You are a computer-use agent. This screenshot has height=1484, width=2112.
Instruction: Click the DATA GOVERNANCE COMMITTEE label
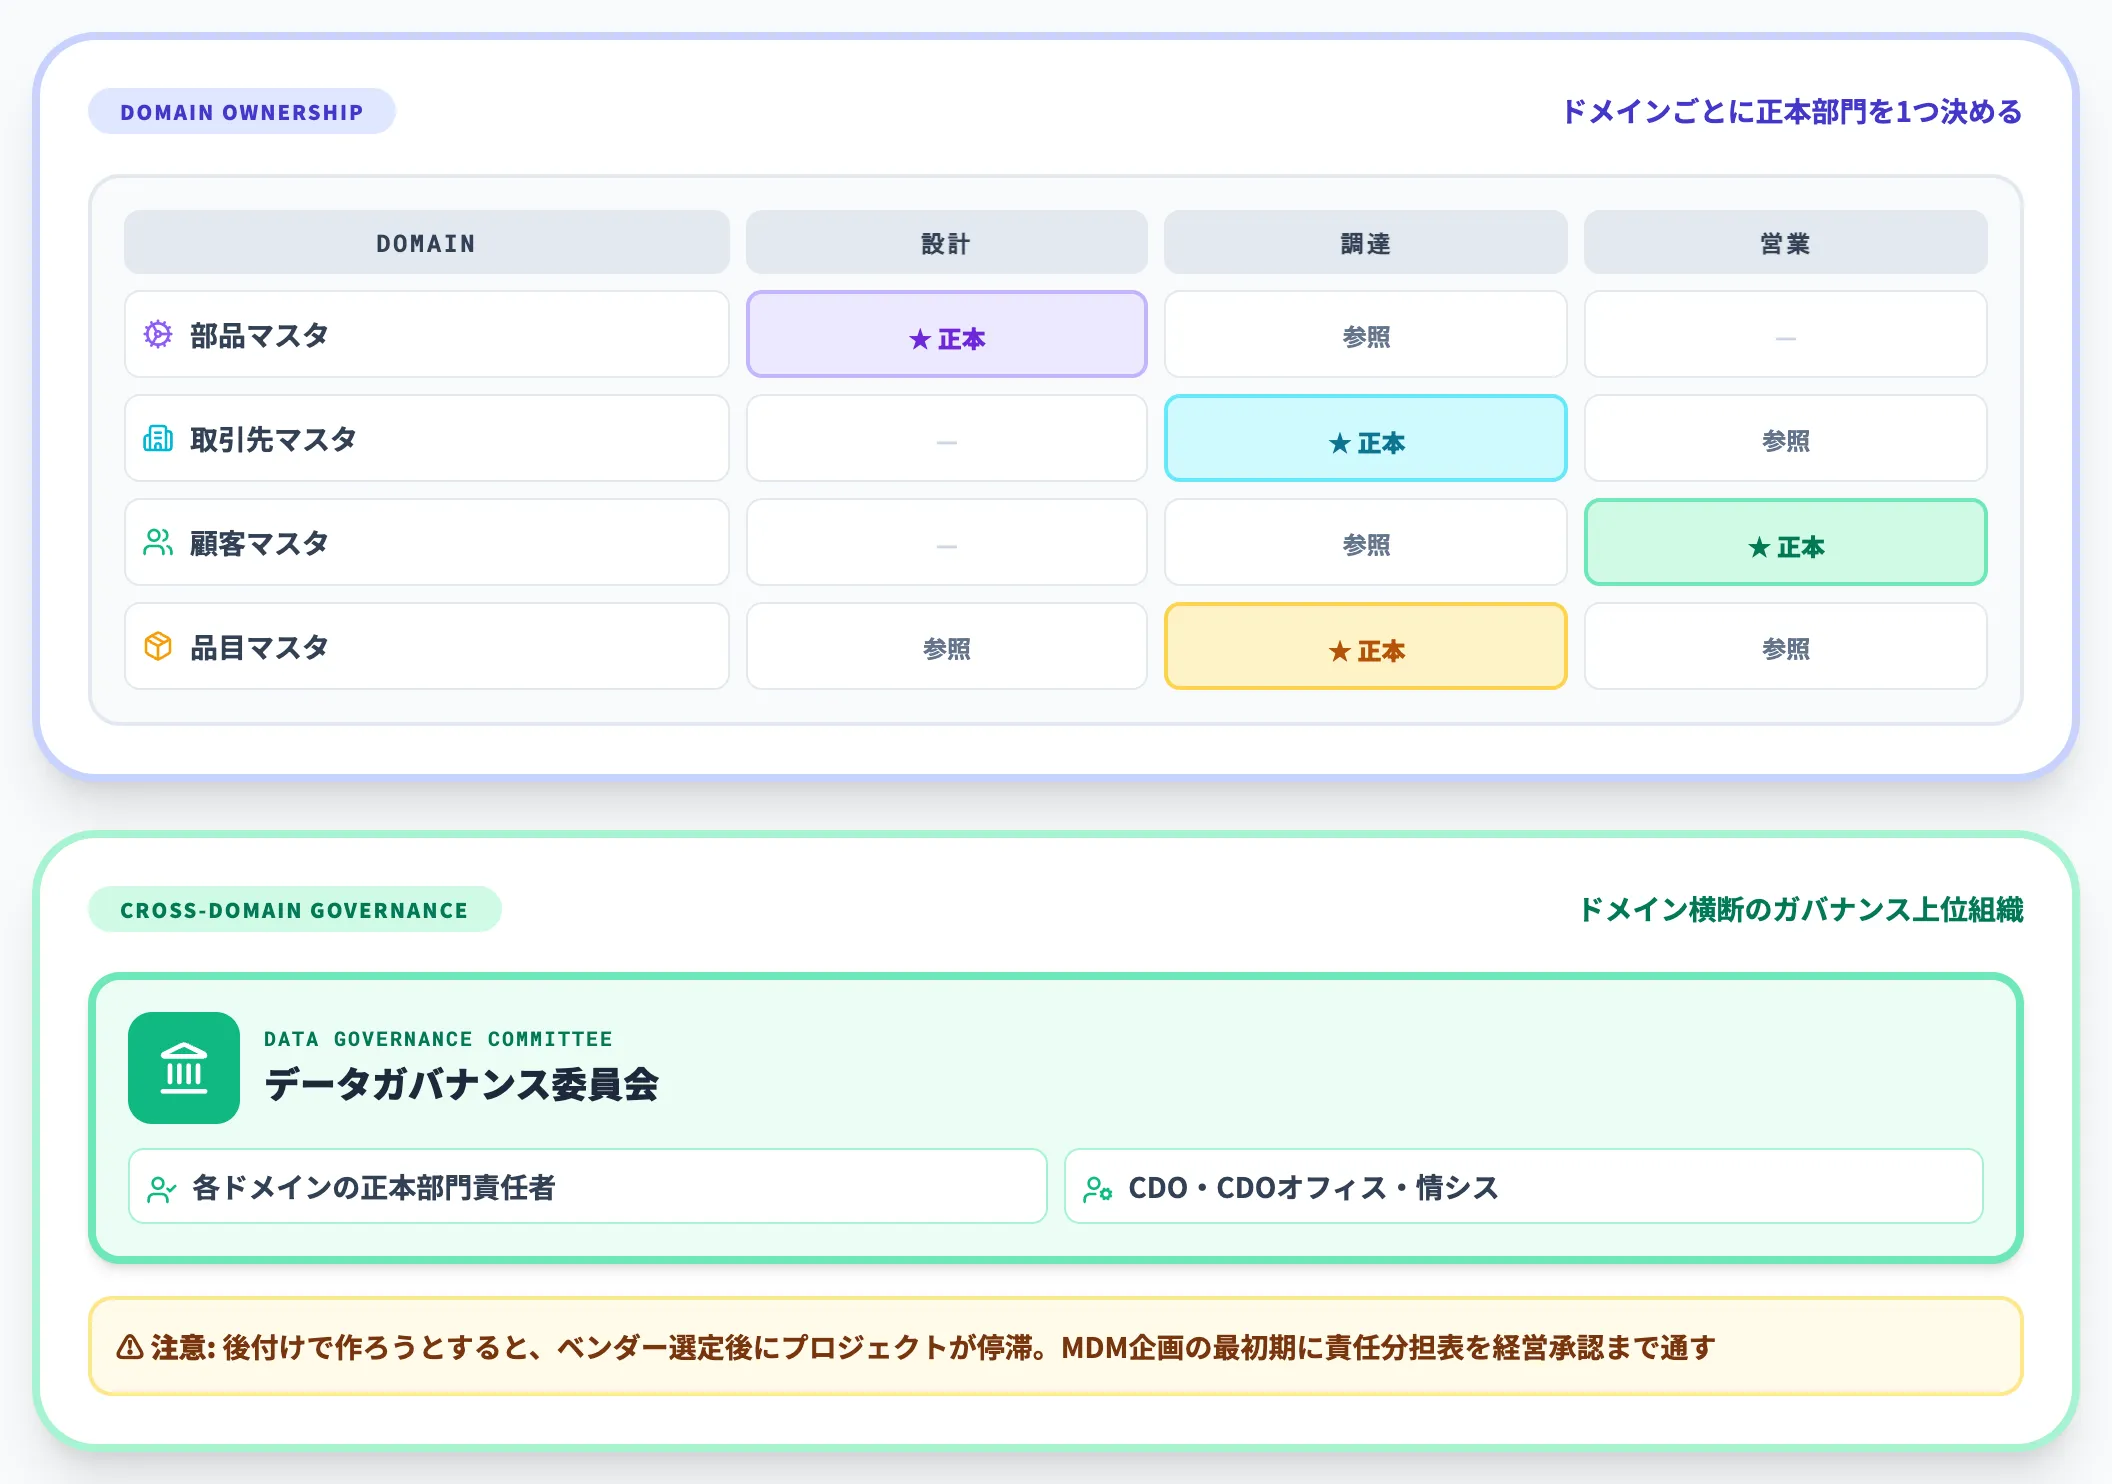tap(438, 1039)
